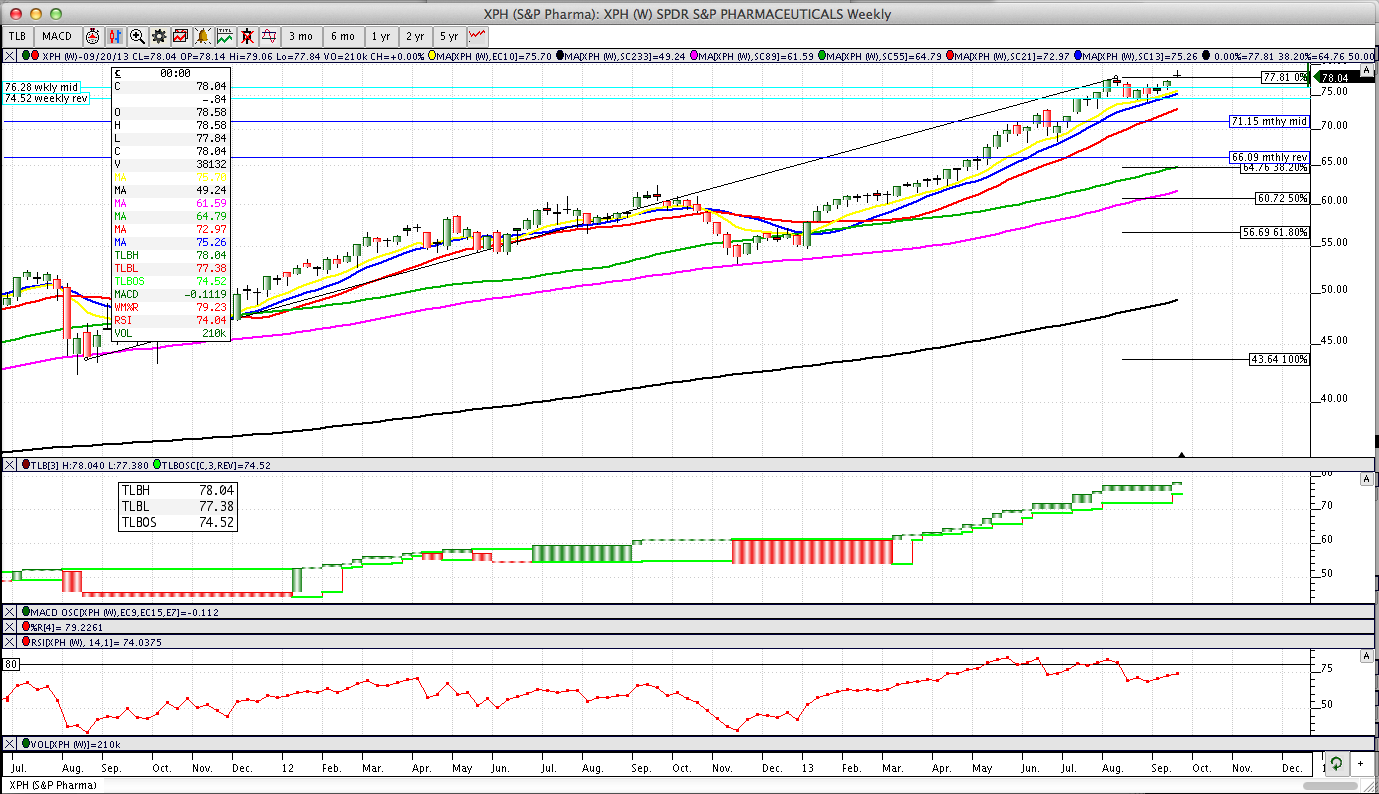Click the green/red XPH price series dots
The image size is (1379, 794).
[x=30, y=56]
